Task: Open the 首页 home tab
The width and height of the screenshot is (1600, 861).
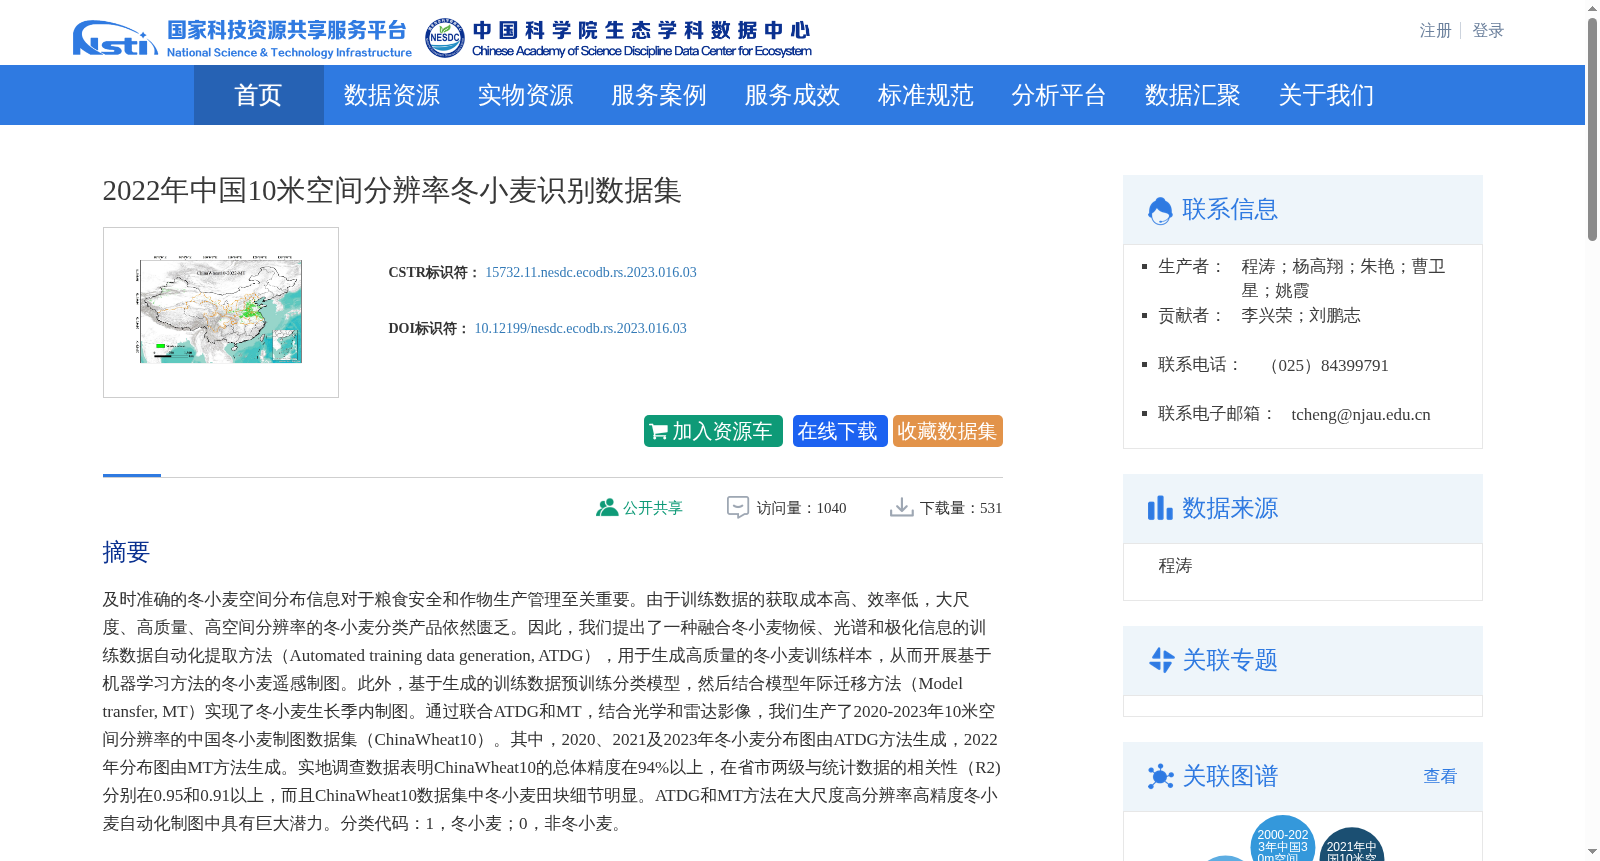Action: point(259,95)
